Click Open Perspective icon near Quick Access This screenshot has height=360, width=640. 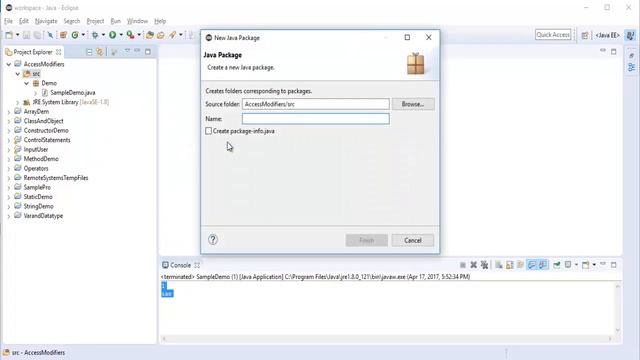tap(585, 36)
